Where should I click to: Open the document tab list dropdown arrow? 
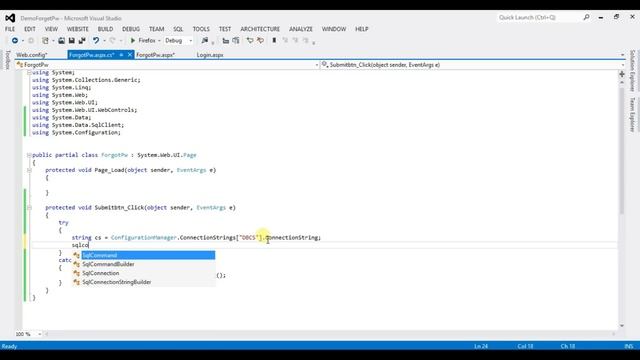click(622, 55)
